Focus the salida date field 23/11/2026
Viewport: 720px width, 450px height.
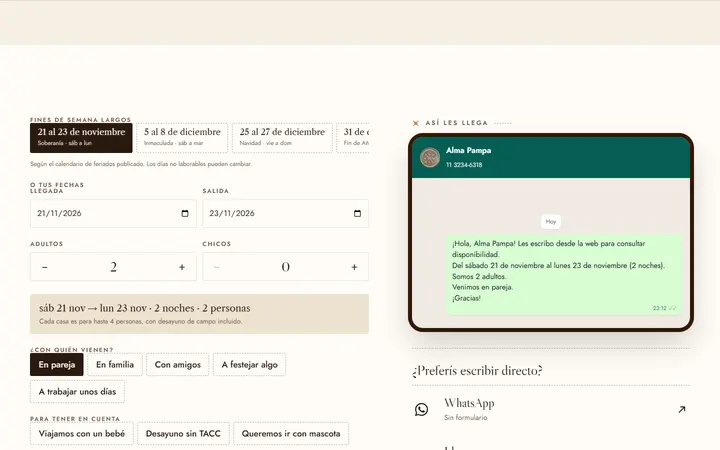286,214
